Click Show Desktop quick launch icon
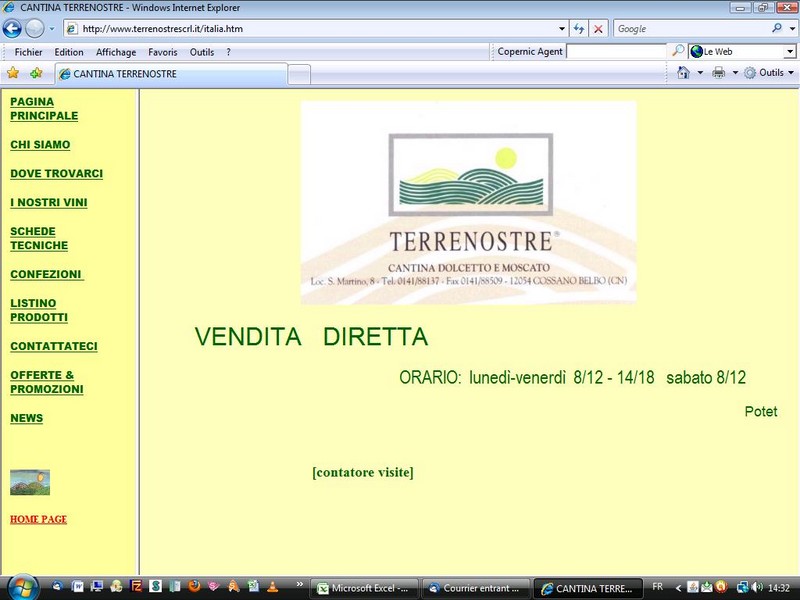 [96, 587]
